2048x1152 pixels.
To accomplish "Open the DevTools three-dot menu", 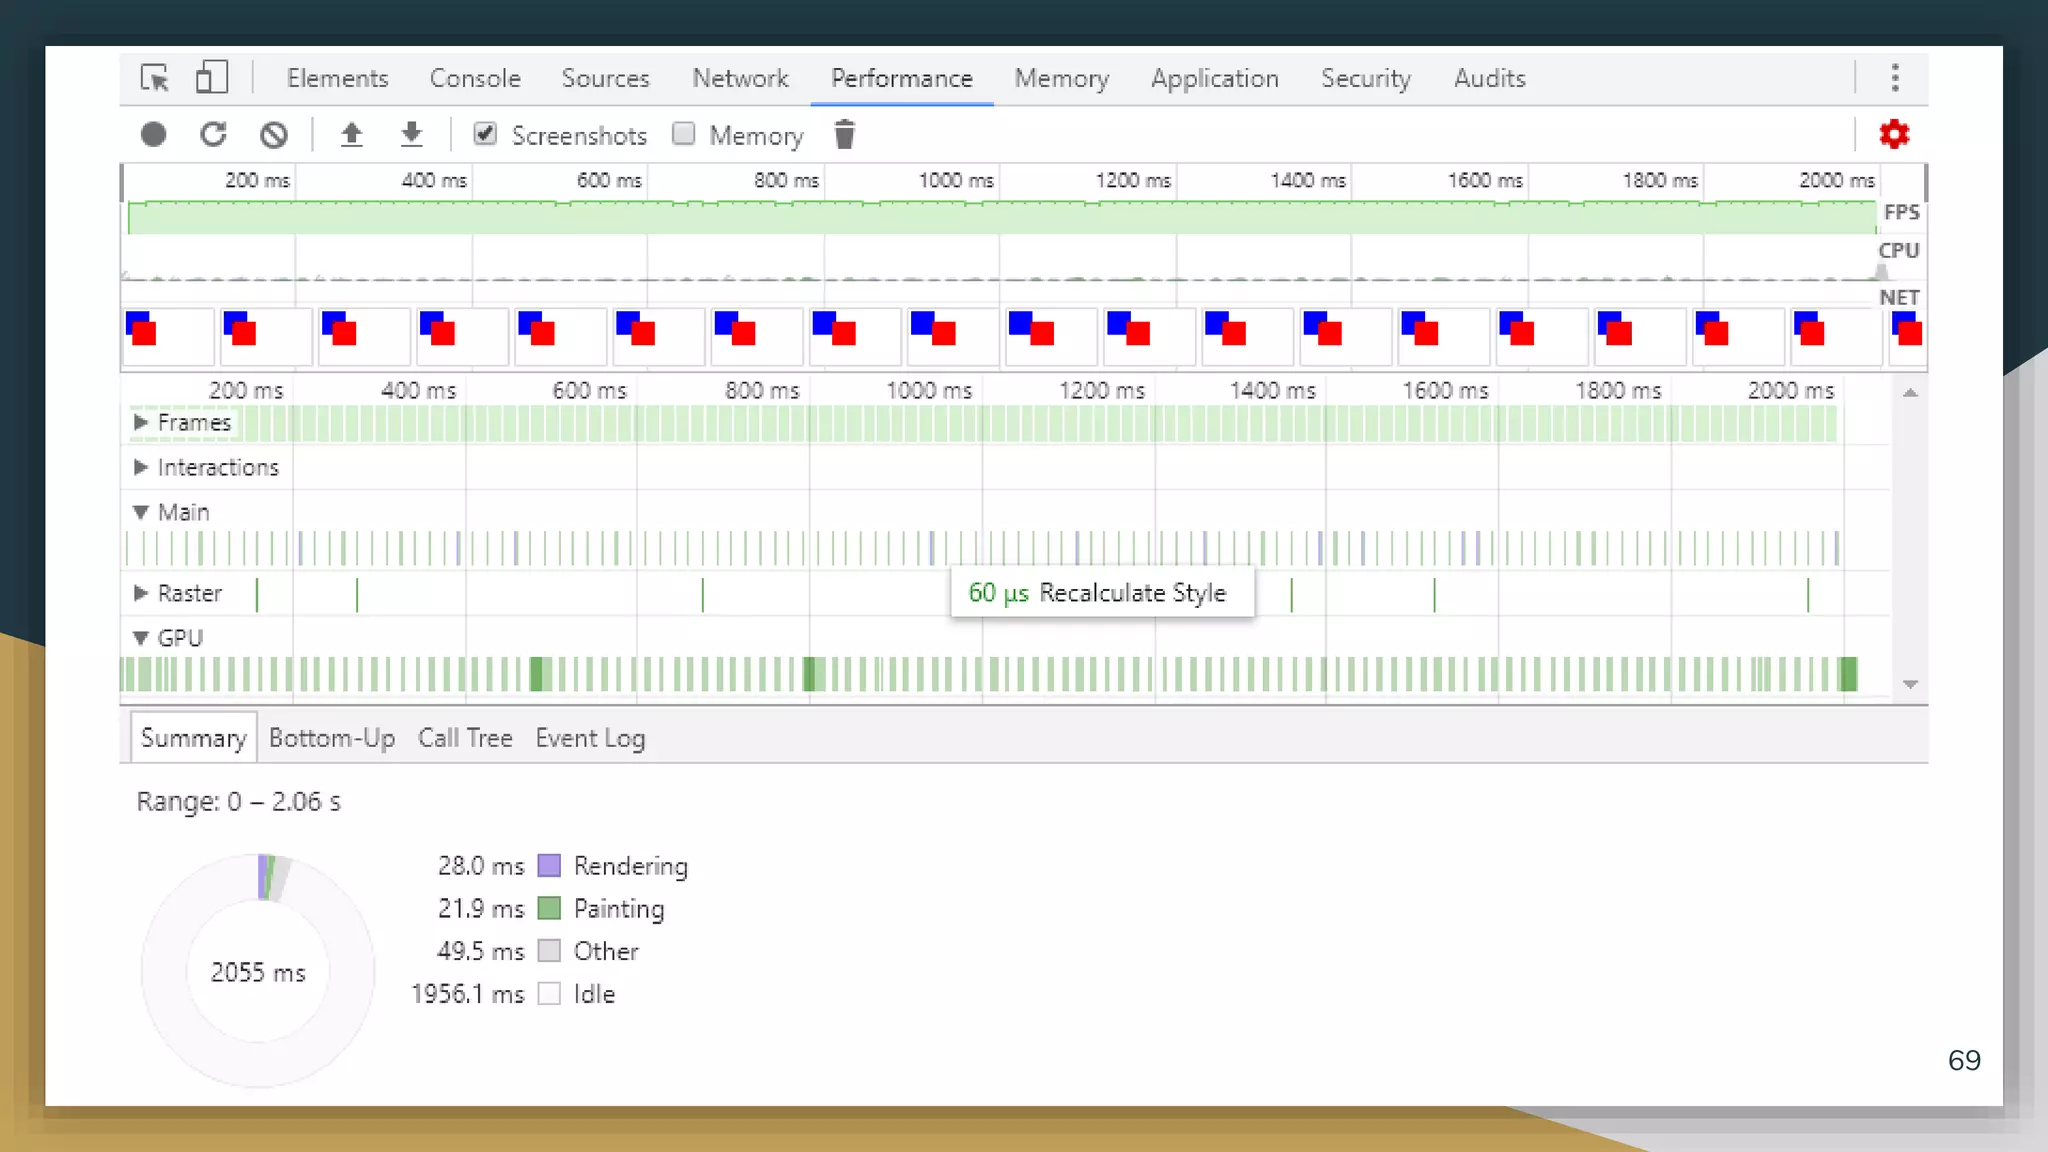I will point(1894,78).
